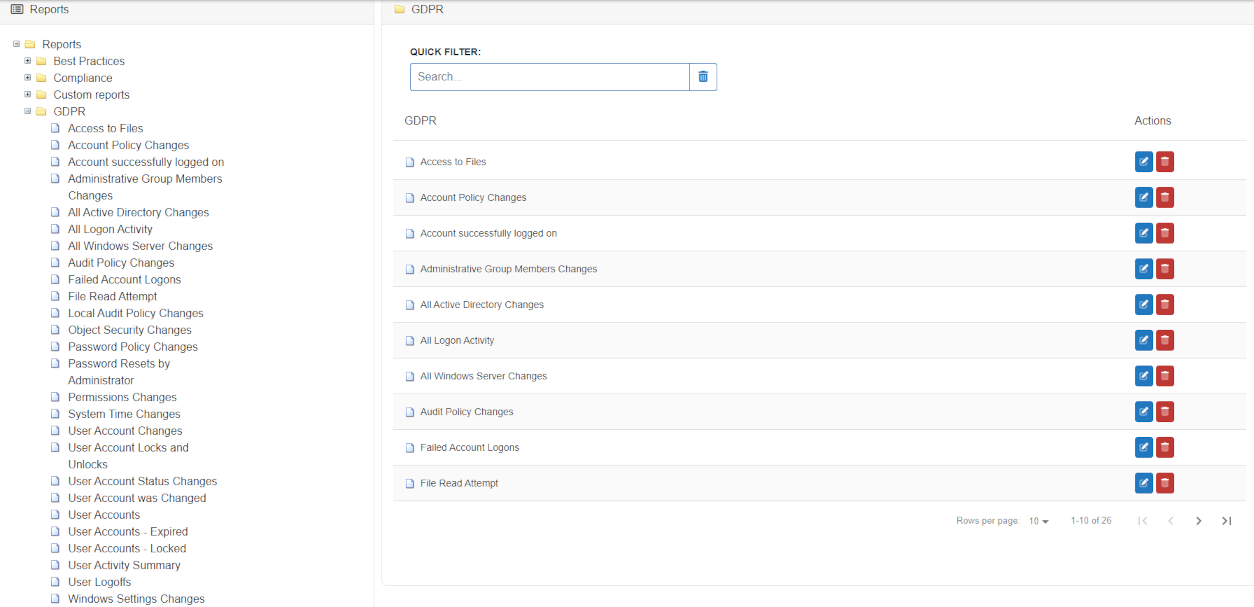Collapse the root Reports tree node
The image size is (1254, 607).
[x=17, y=44]
